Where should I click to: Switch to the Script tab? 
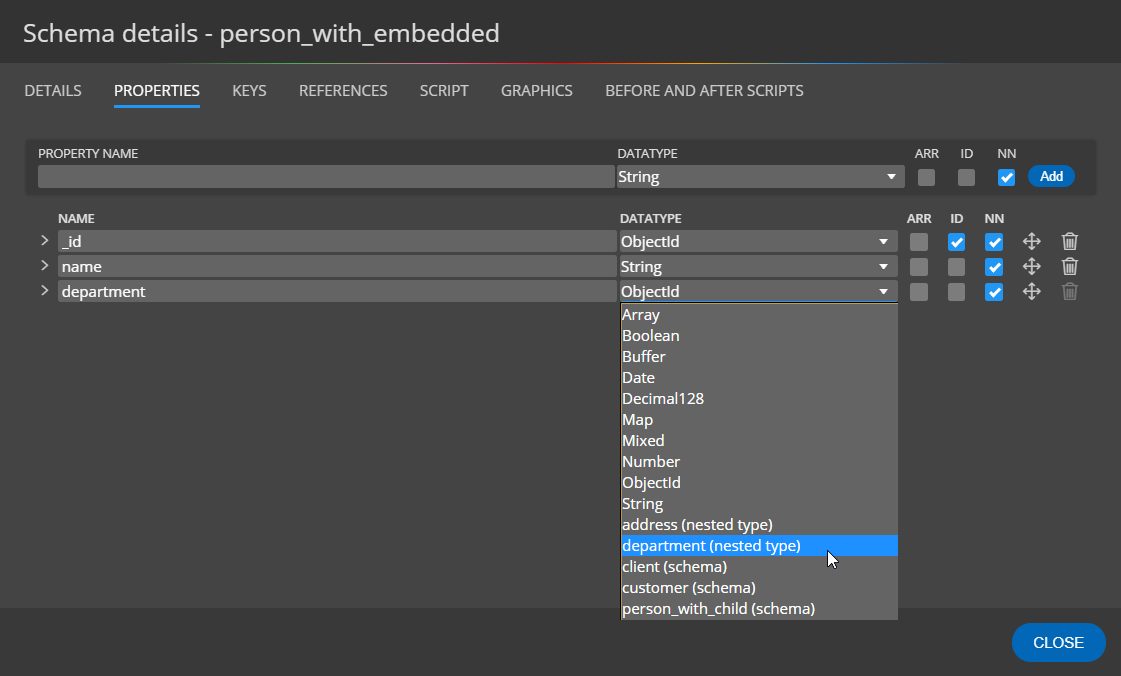pyautogui.click(x=444, y=91)
